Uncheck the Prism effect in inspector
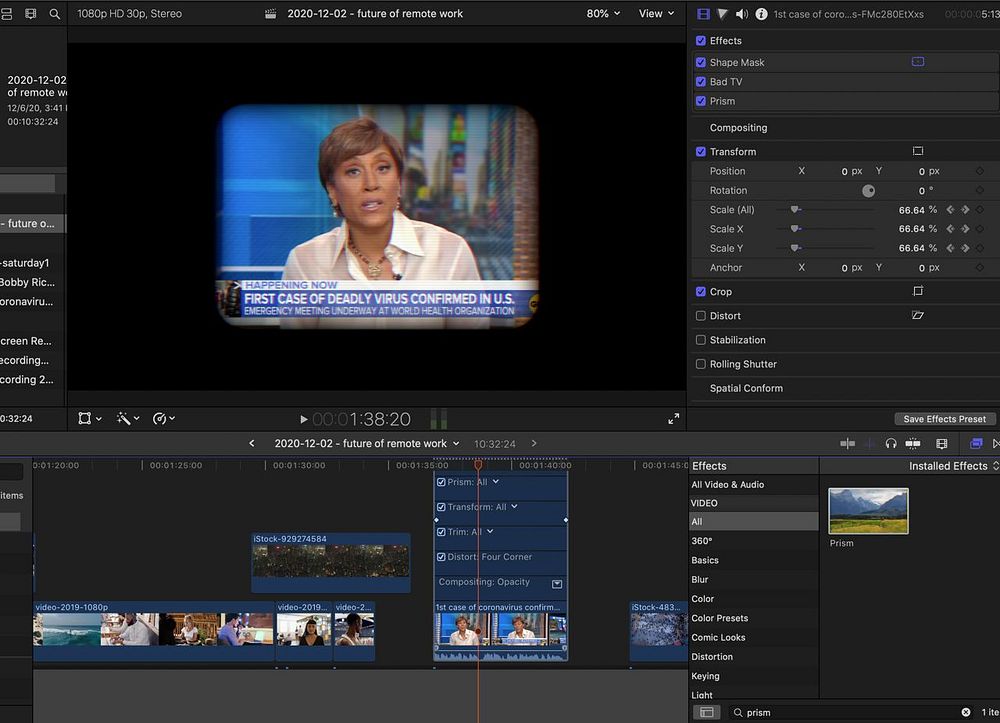 click(x=701, y=101)
